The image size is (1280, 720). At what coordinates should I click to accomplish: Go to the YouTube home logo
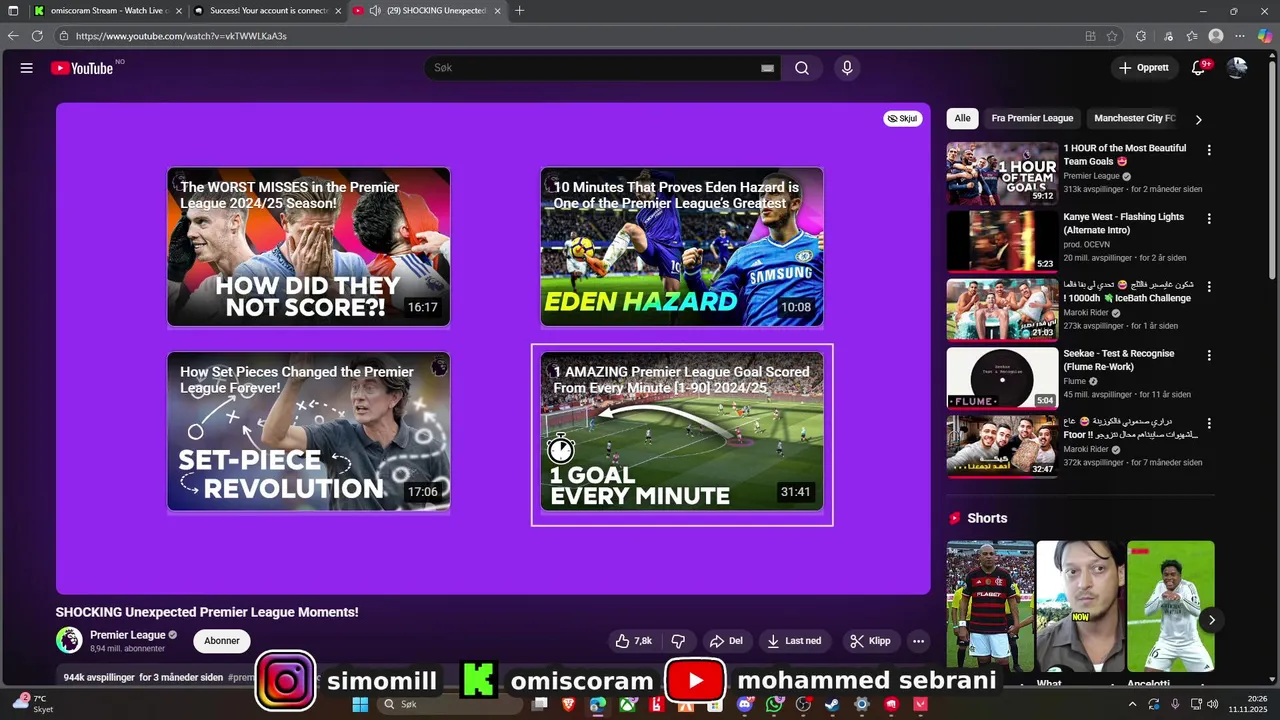click(82, 68)
